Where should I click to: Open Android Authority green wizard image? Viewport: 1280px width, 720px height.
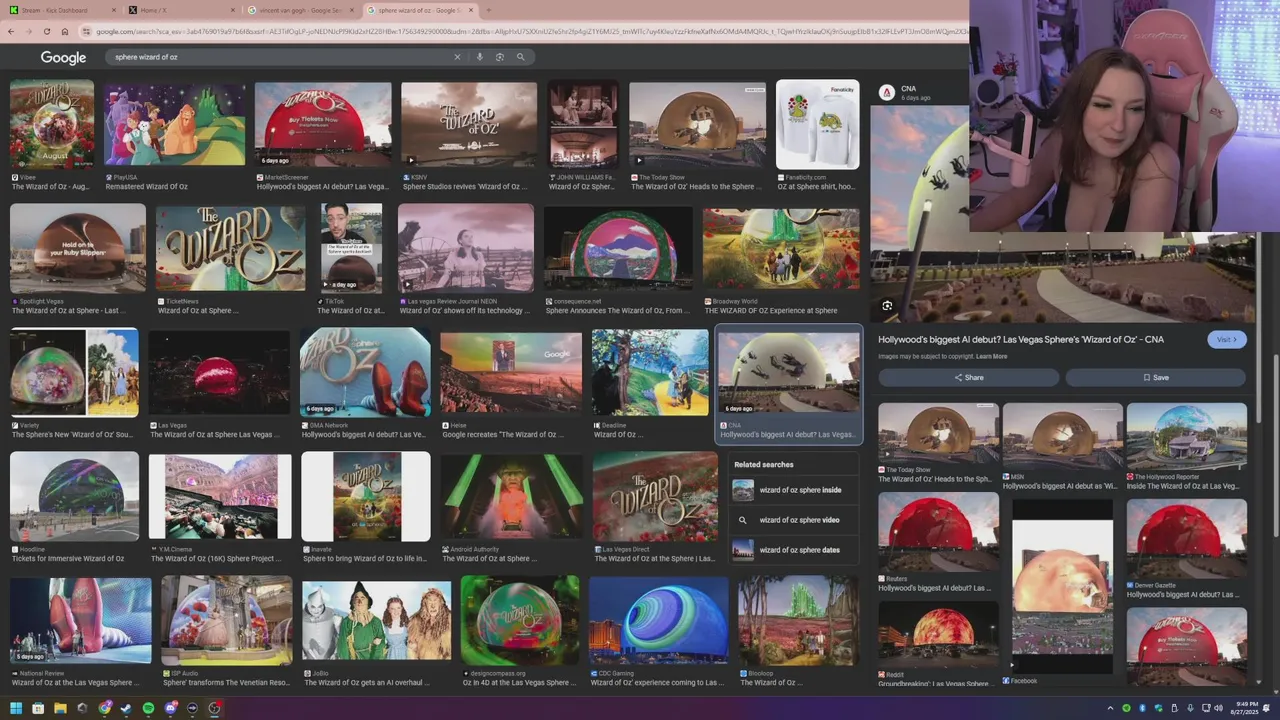point(511,497)
